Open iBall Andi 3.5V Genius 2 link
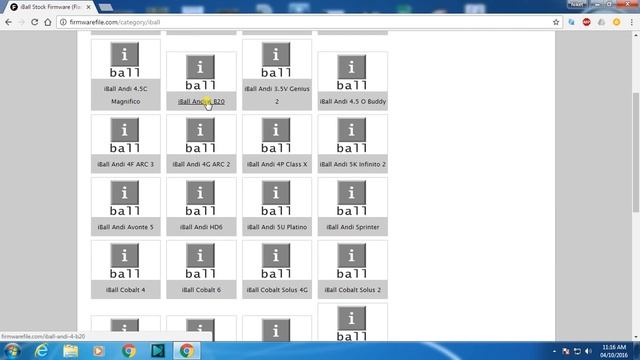The image size is (640, 360). tap(277, 95)
